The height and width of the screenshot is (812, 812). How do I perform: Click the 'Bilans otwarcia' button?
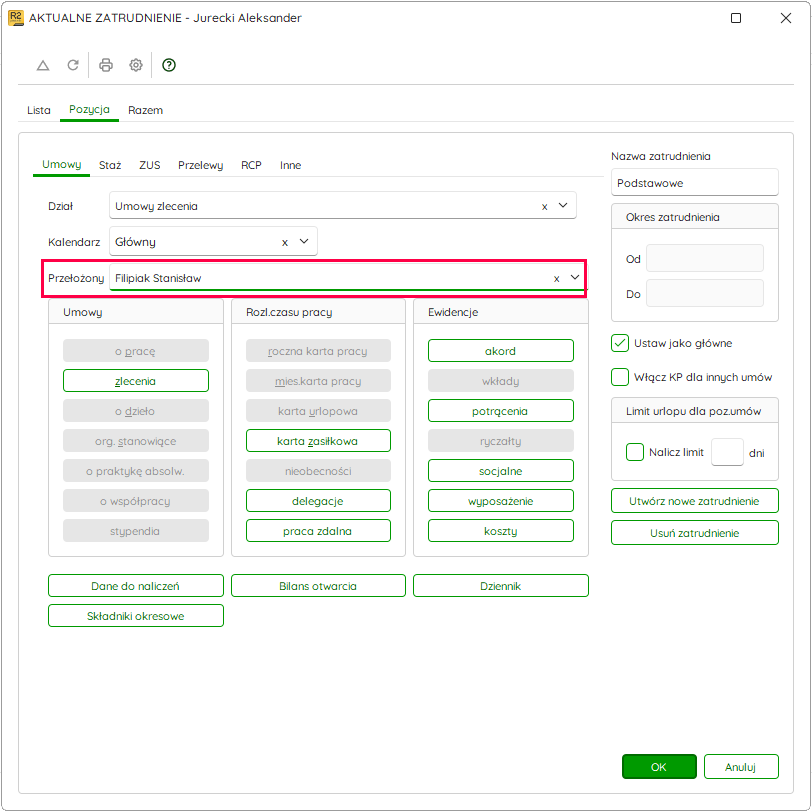318,586
